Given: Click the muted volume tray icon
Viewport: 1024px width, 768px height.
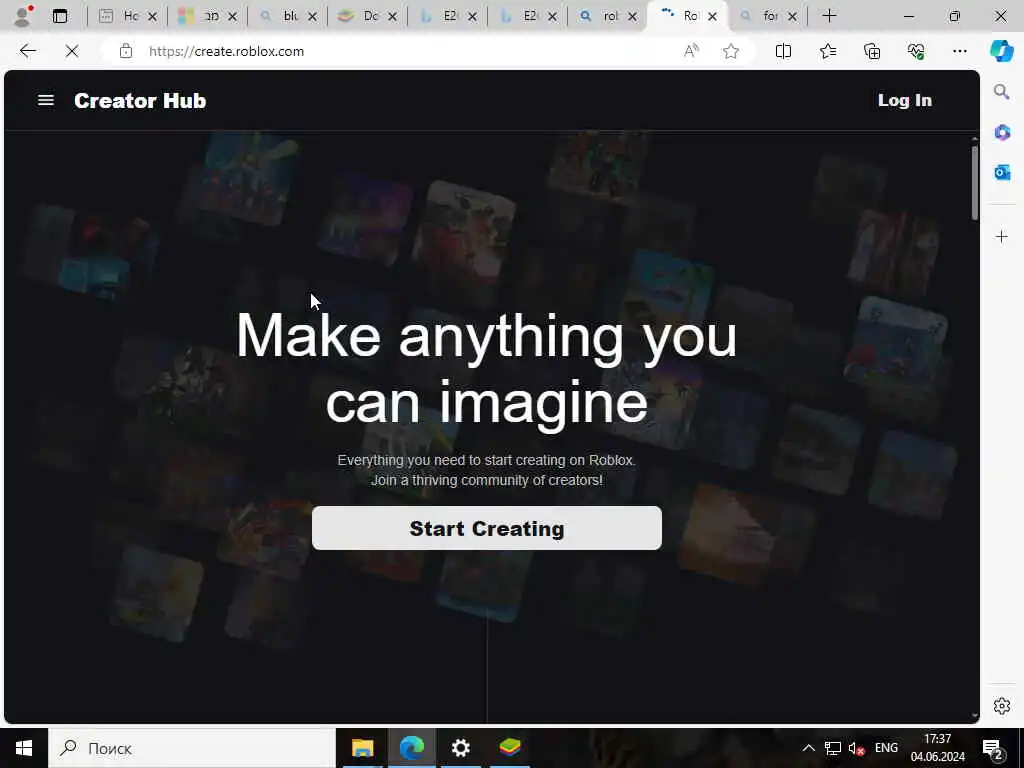Looking at the screenshot, I should (x=856, y=748).
